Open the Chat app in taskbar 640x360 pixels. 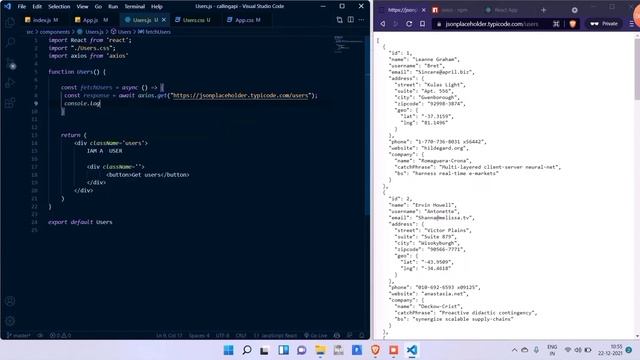coord(302,350)
